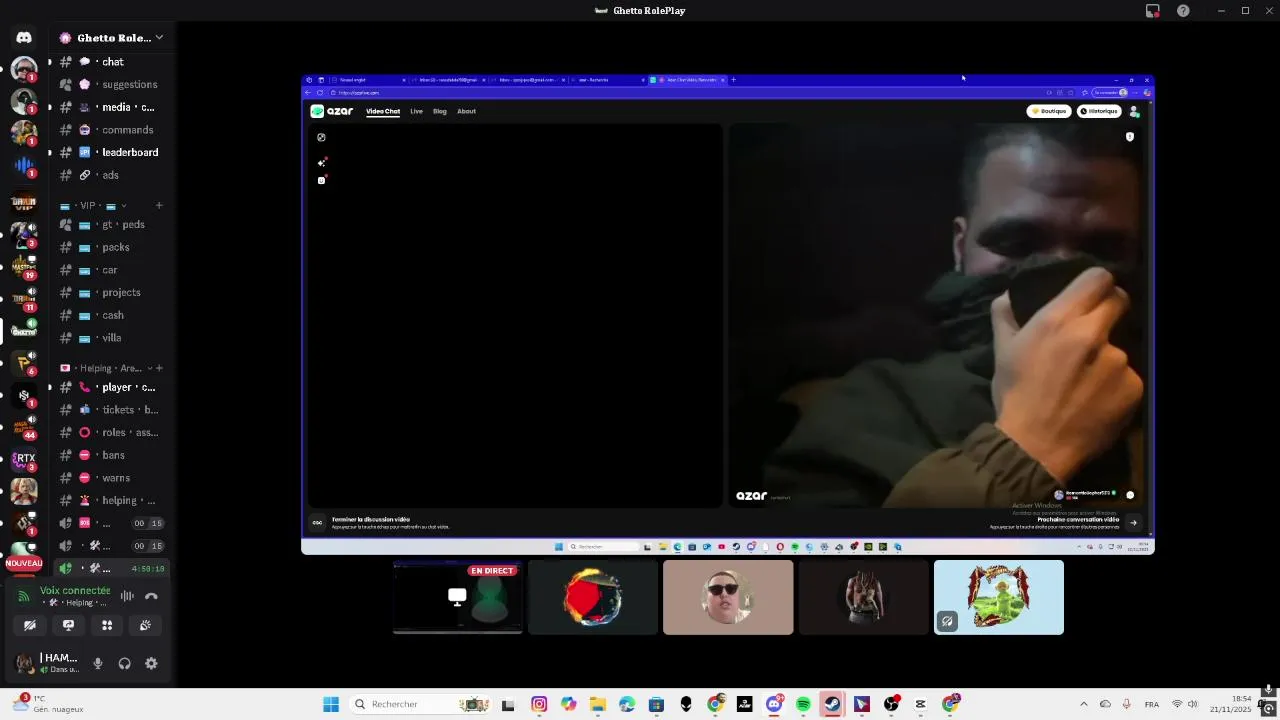Toggle camera on in voice panel
The width and height of the screenshot is (1280, 720).
pos(30,625)
